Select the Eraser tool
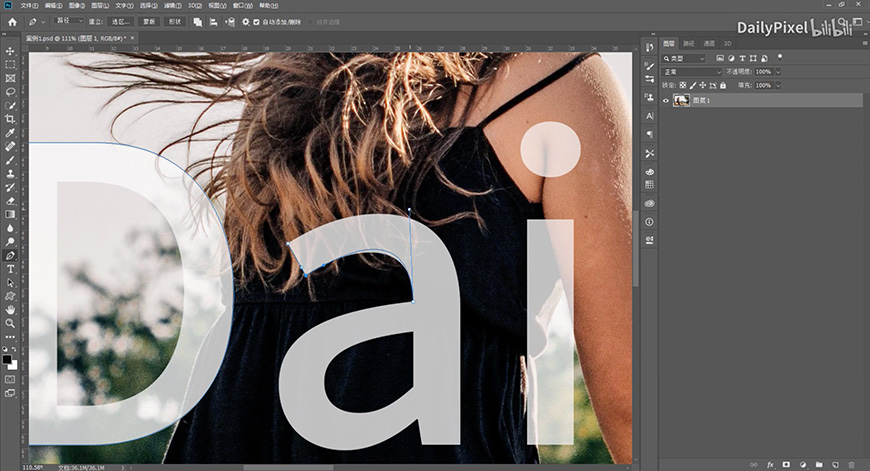This screenshot has height=471, width=870. click(x=10, y=201)
